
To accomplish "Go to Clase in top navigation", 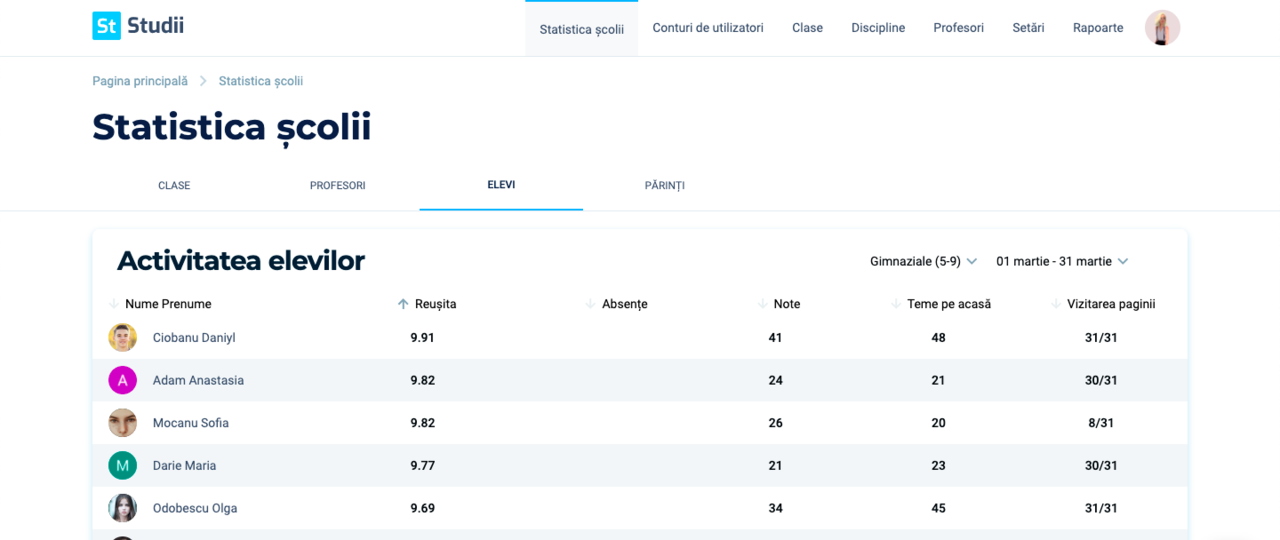I will (807, 28).
